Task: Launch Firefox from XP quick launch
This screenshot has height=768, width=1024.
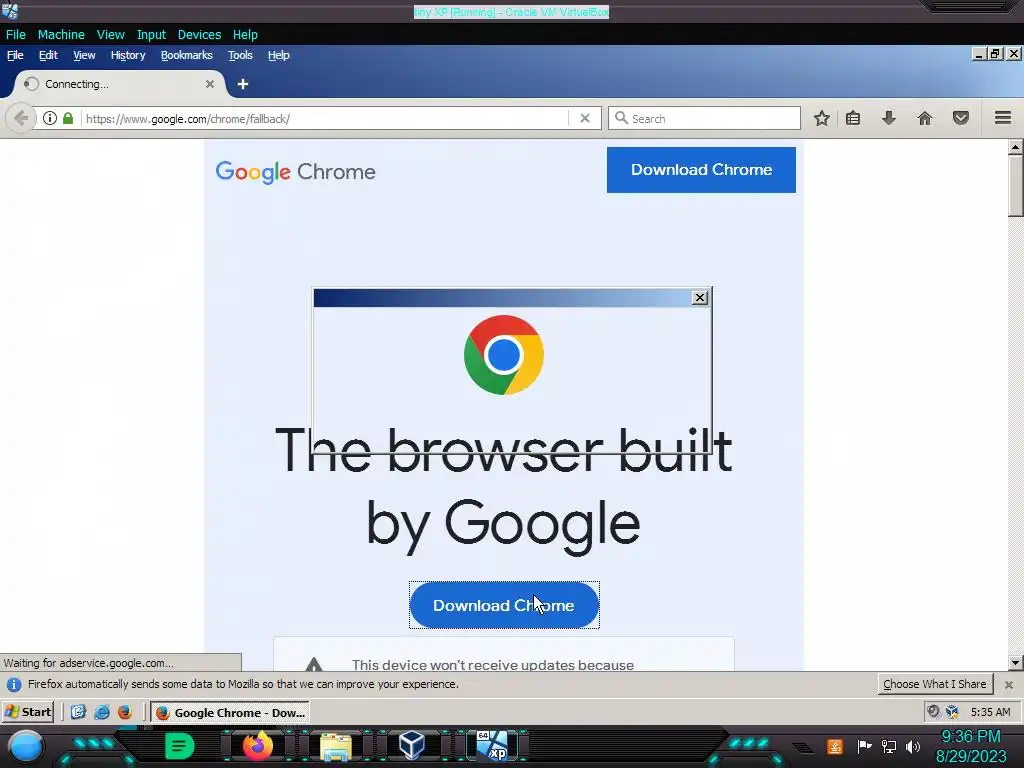Action: (125, 712)
